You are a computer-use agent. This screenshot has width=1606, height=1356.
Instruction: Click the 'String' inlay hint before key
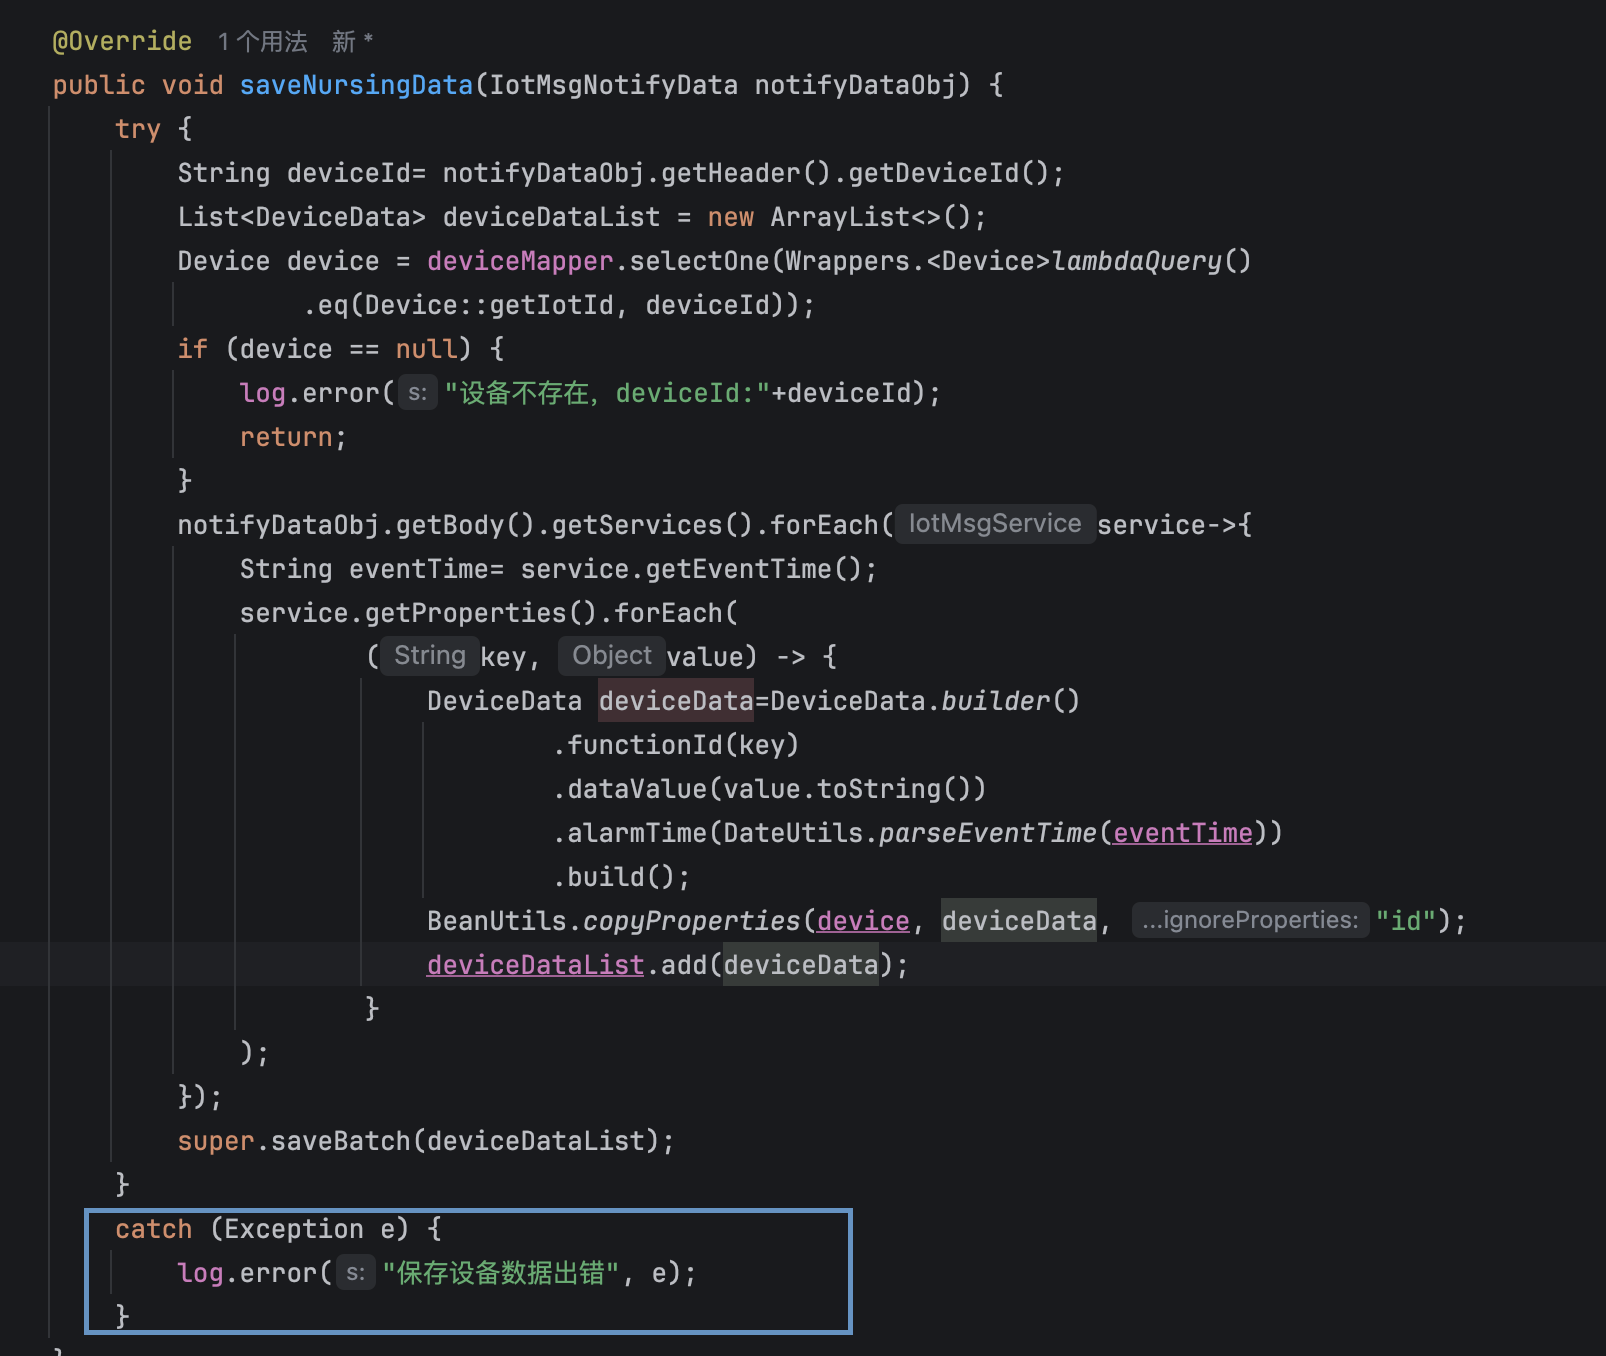[x=430, y=656]
